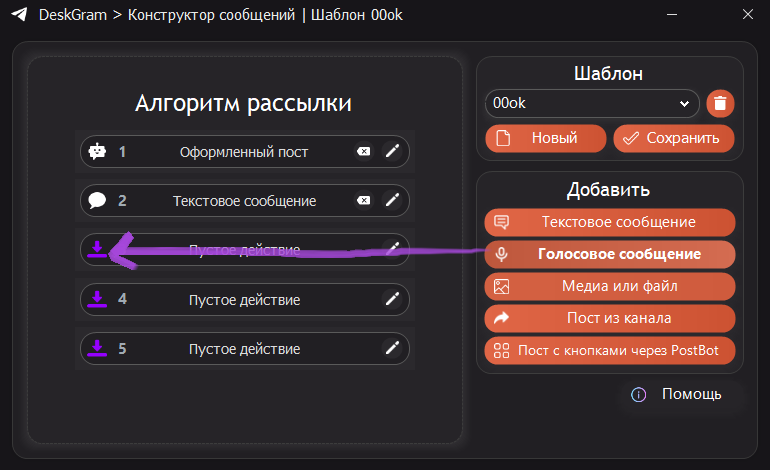Add a Голосовое сообщение action
The width and height of the screenshot is (770, 470).
tap(610, 254)
